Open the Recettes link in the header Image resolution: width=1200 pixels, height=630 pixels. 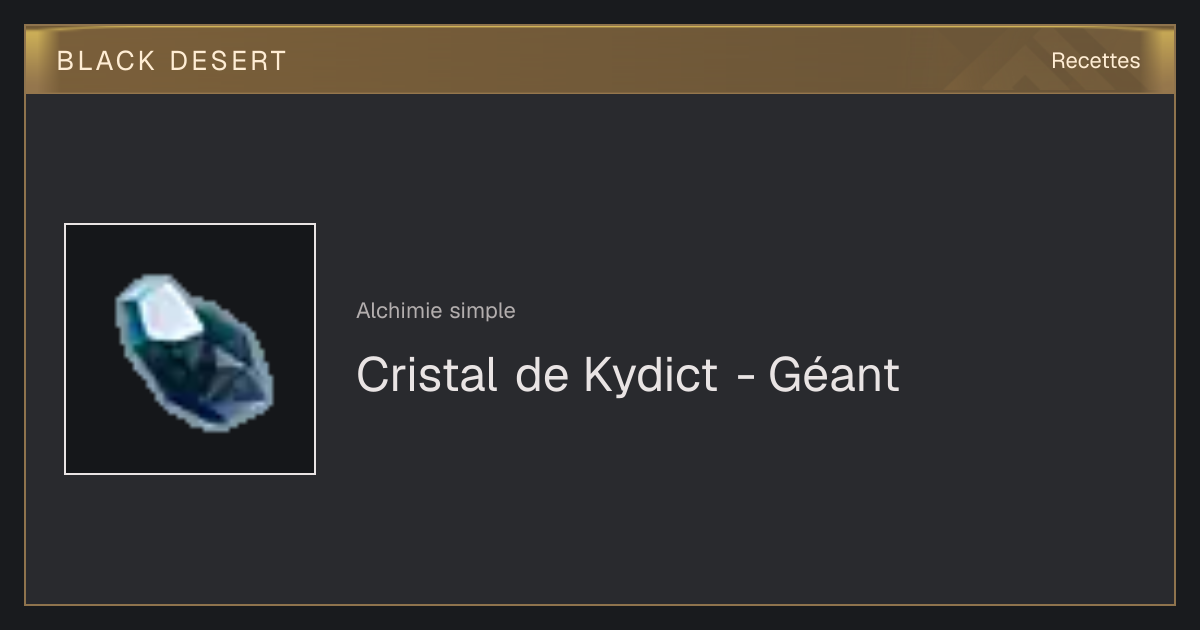(x=1095, y=61)
